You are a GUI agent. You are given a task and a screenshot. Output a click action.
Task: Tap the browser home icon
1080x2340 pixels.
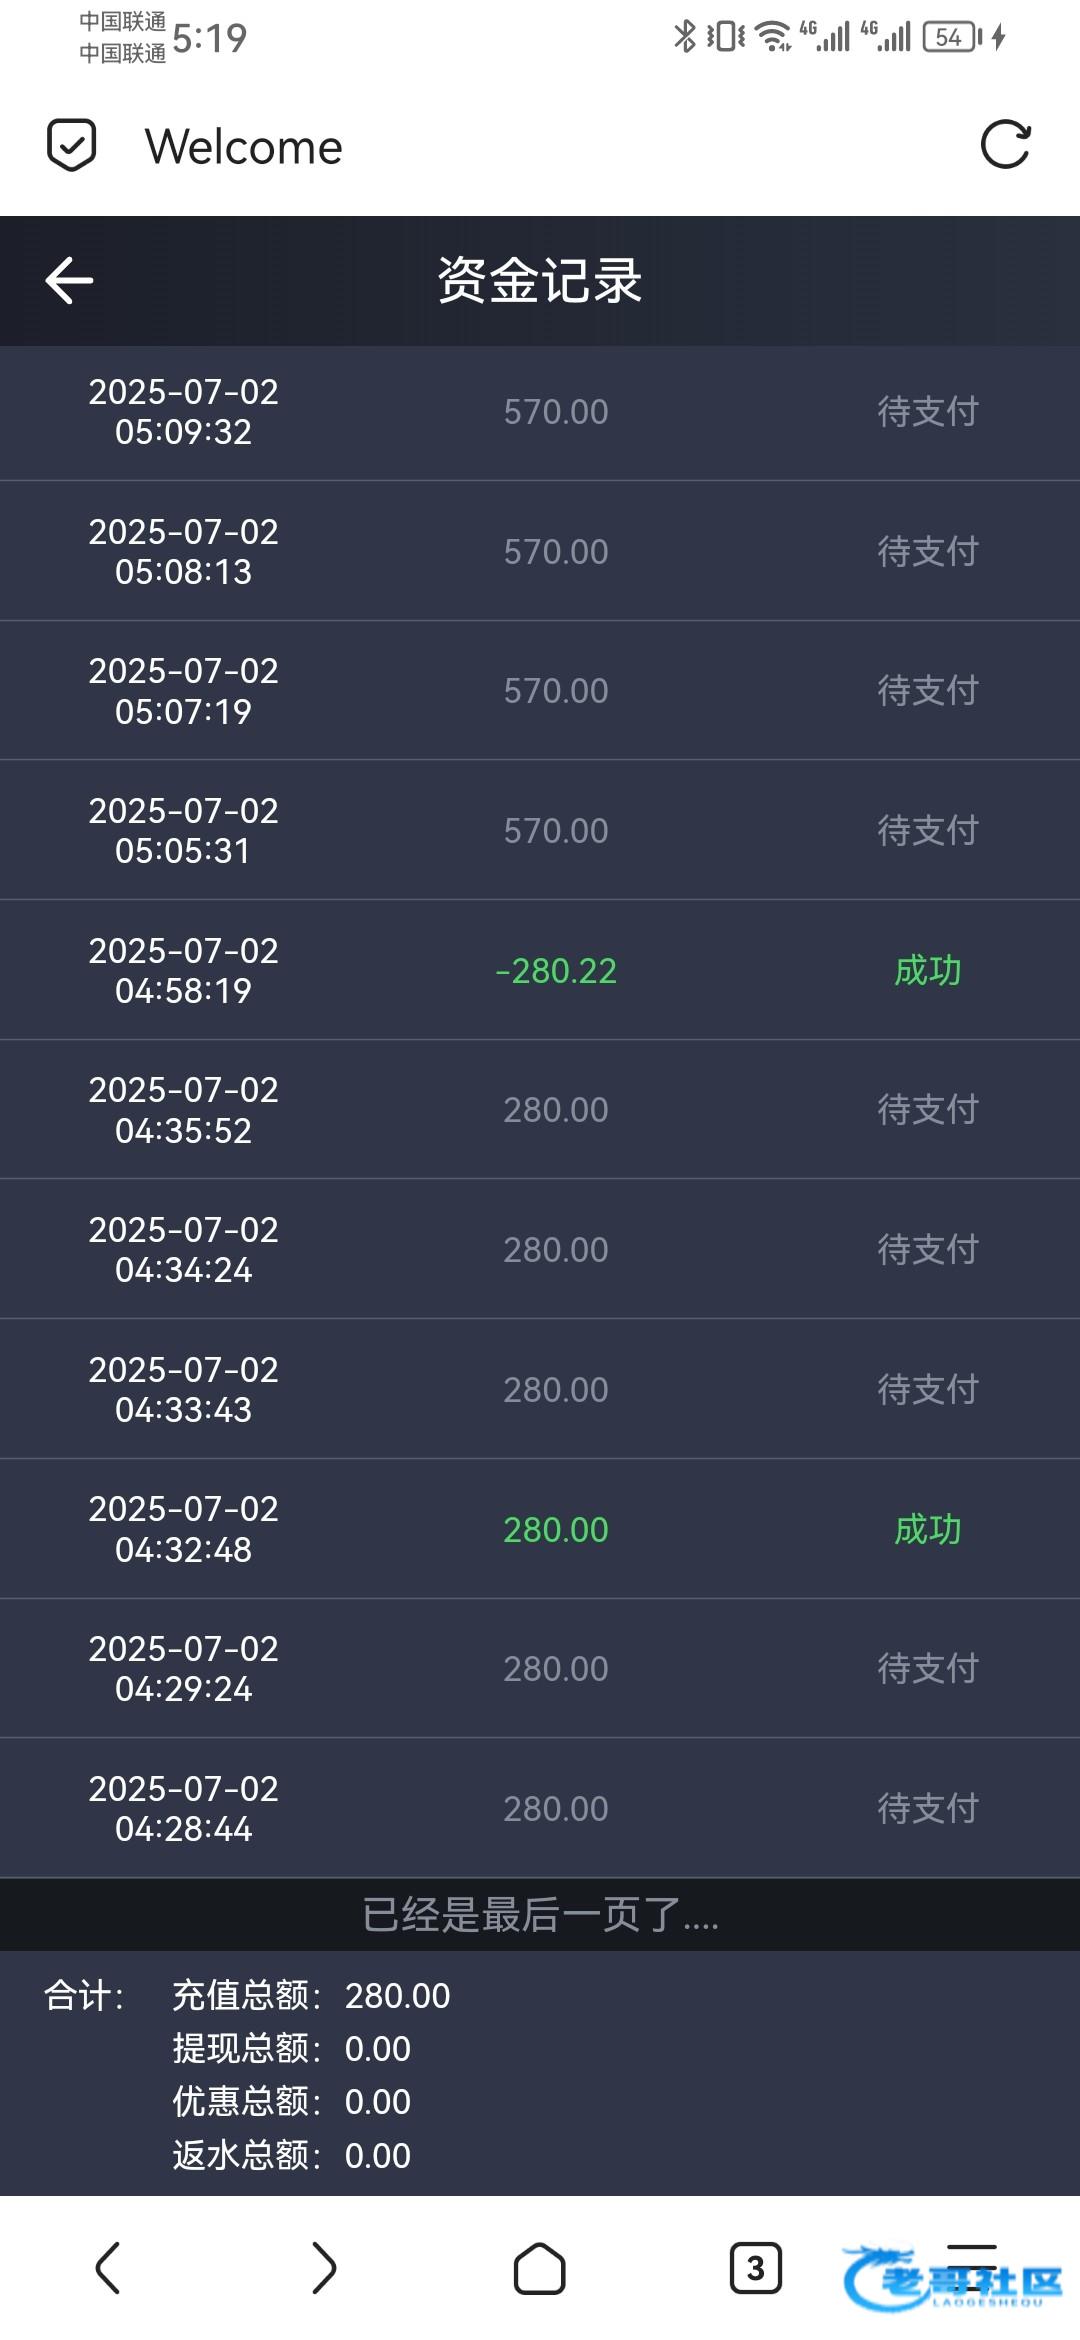click(x=539, y=2267)
